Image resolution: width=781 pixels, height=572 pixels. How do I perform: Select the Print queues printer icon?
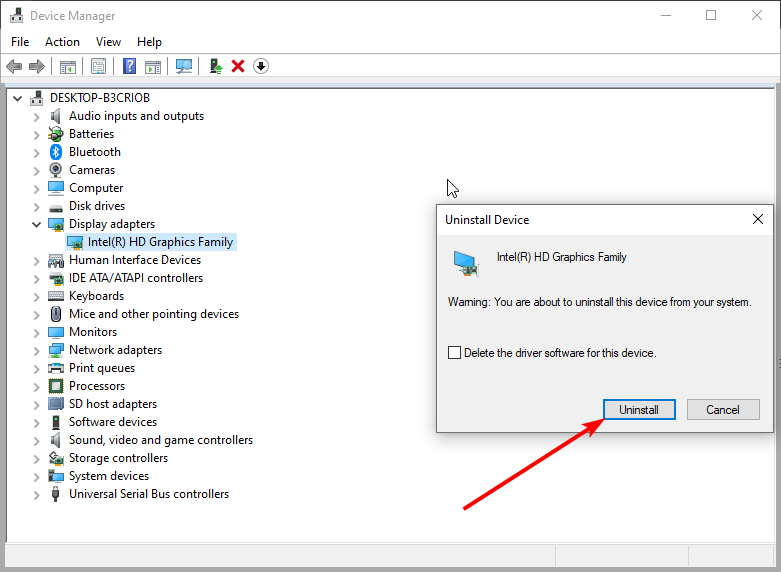click(x=56, y=368)
